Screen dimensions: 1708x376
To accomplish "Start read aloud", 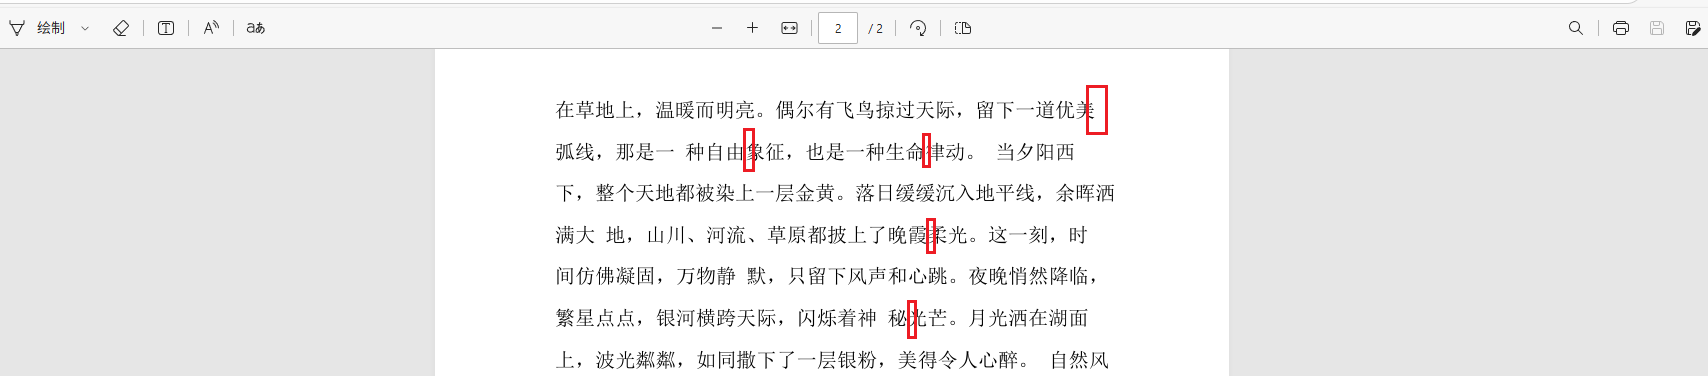I will click(x=211, y=28).
